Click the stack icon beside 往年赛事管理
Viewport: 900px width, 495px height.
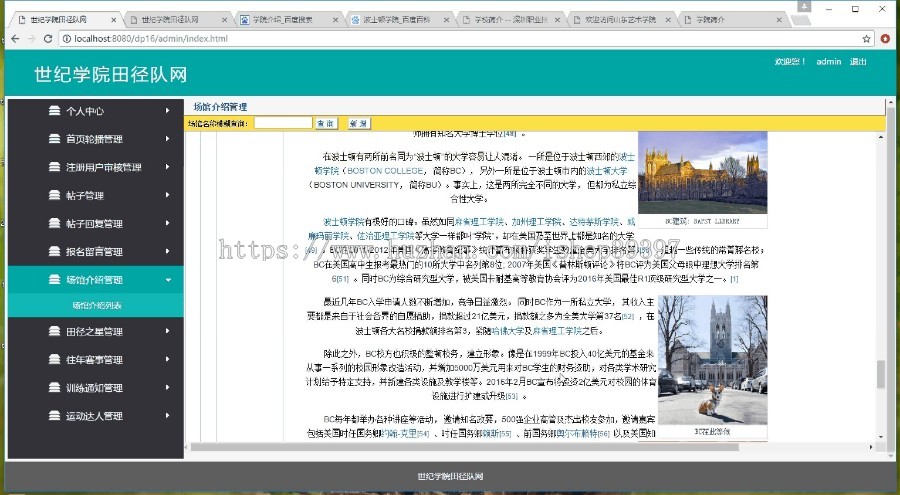(55, 359)
